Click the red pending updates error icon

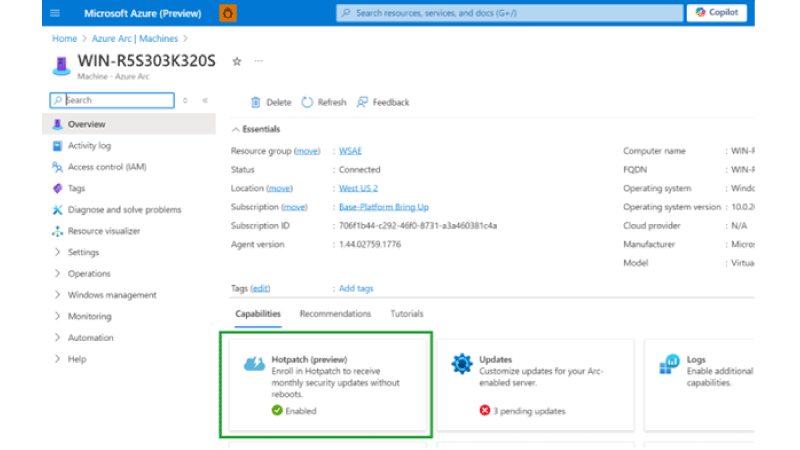485,411
